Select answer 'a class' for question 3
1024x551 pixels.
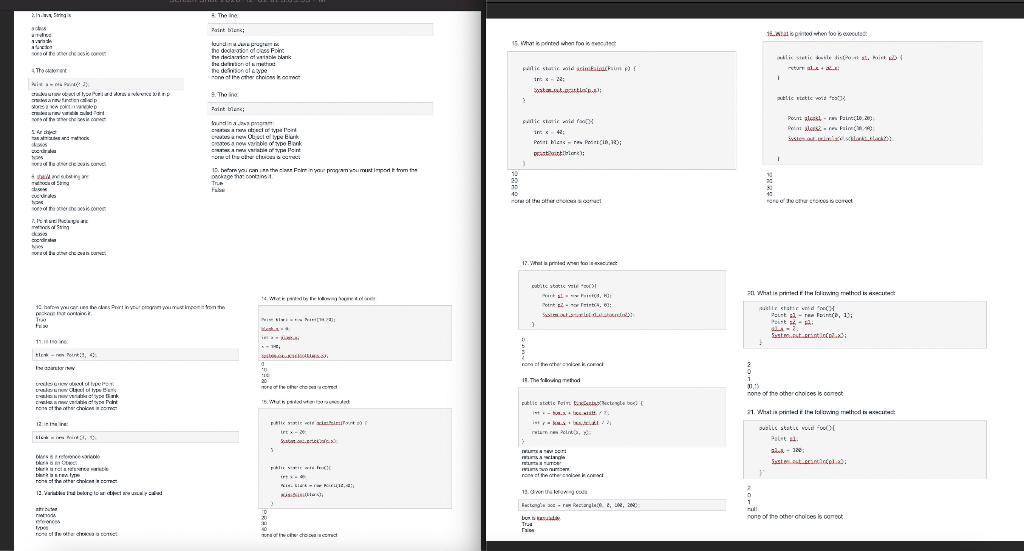click(x=39, y=29)
